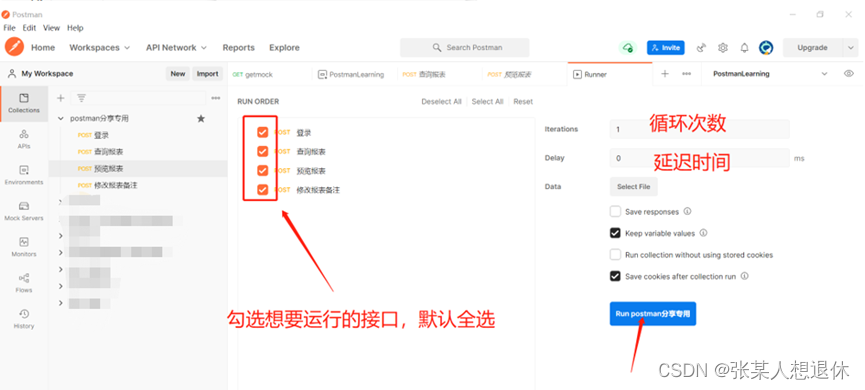Open the satellite capture requests icon
The image size is (865, 390).
(701, 48)
